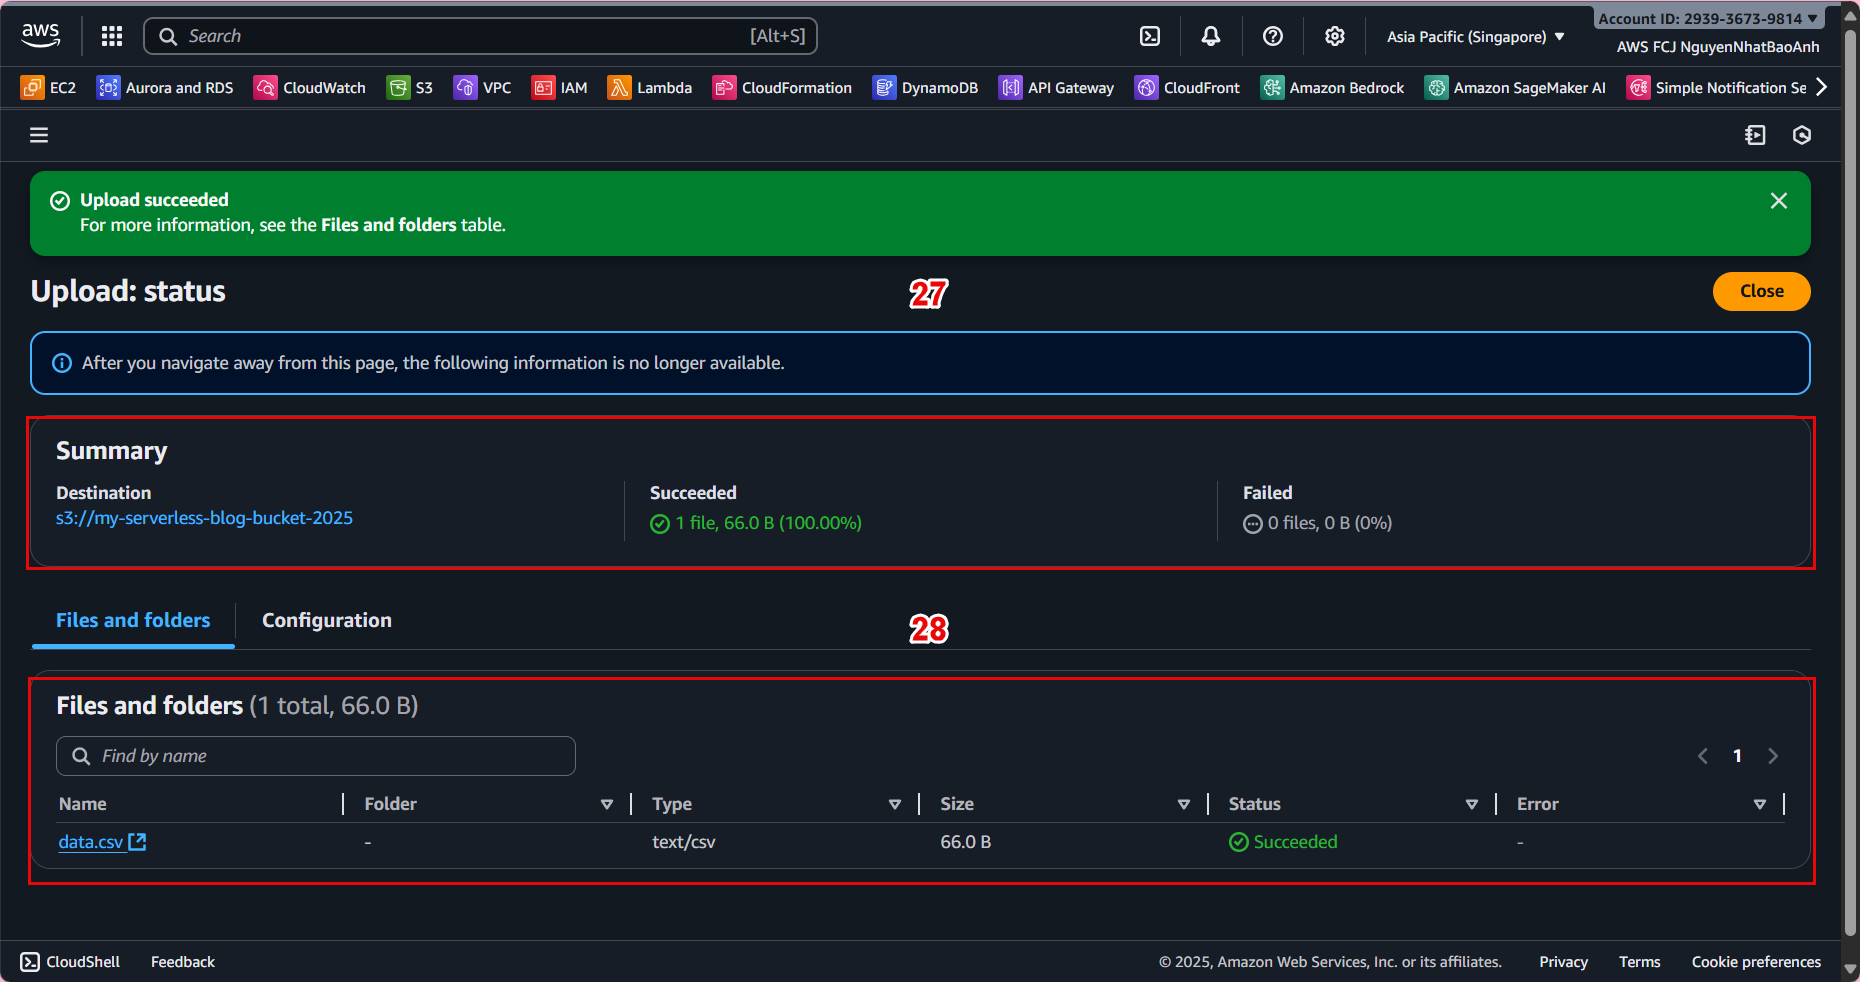Open the settings gear menu
1860x982 pixels.
pyautogui.click(x=1335, y=36)
